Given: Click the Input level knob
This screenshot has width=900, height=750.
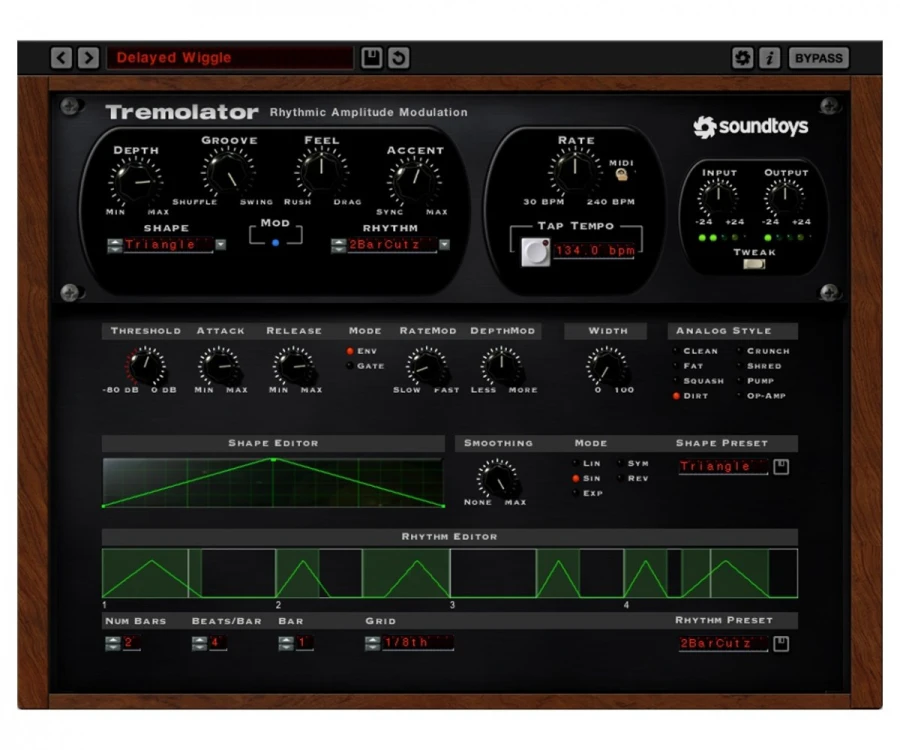Looking at the screenshot, I should pyautogui.click(x=717, y=197).
